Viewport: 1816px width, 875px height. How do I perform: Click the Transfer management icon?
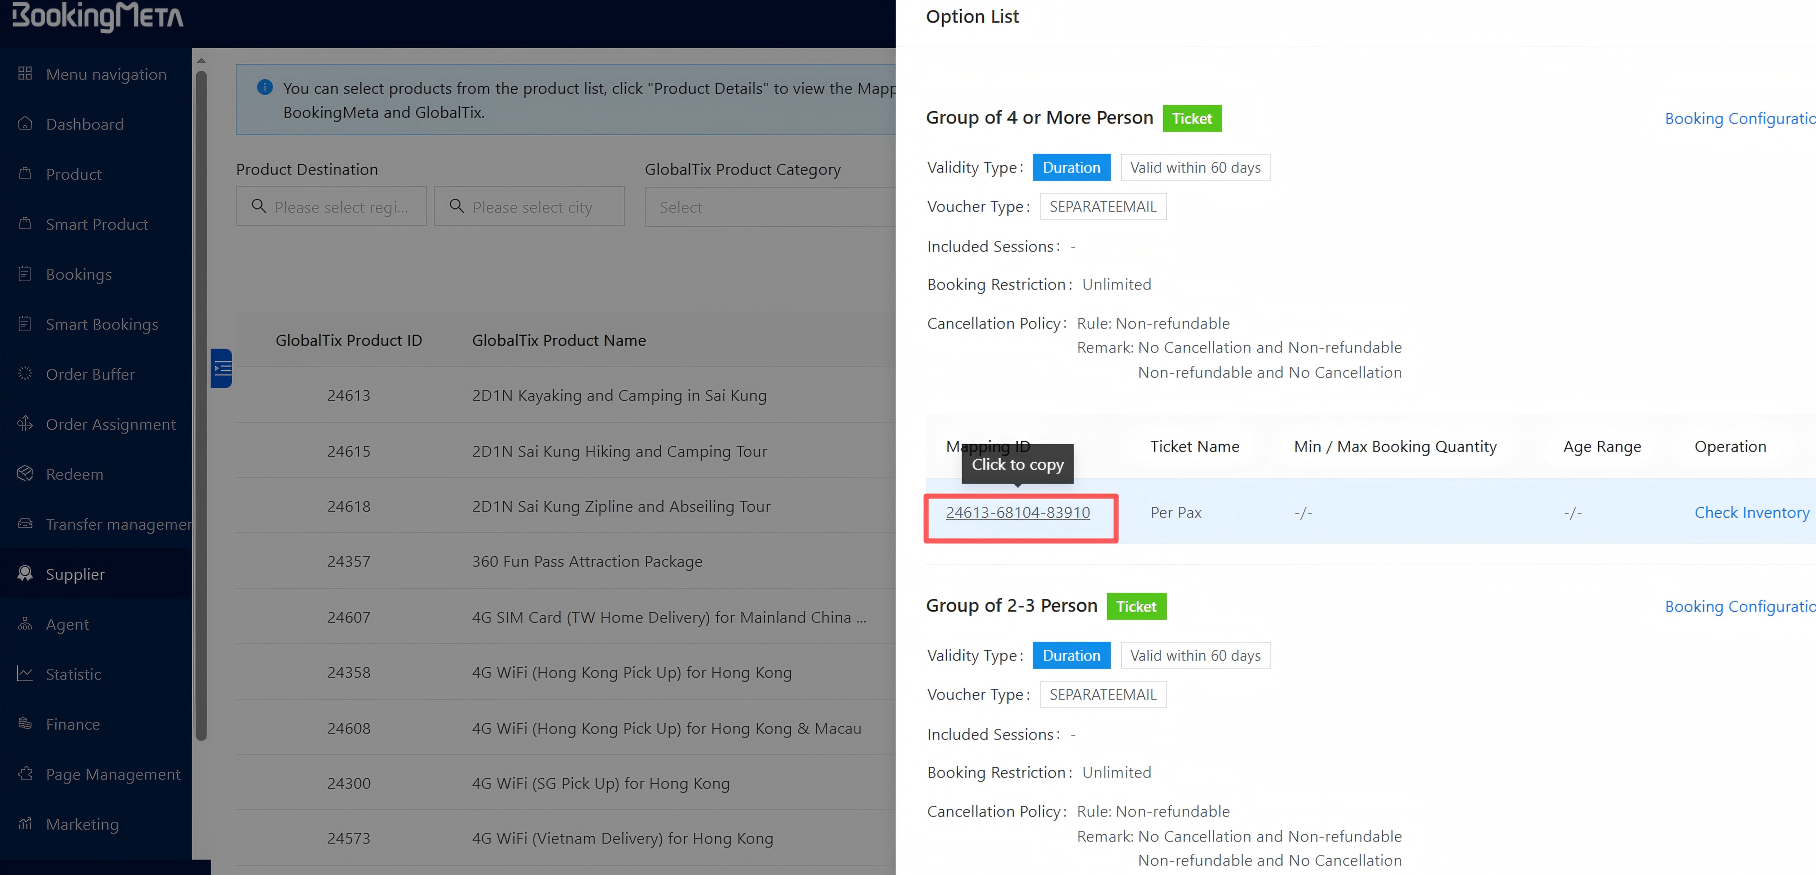point(25,524)
